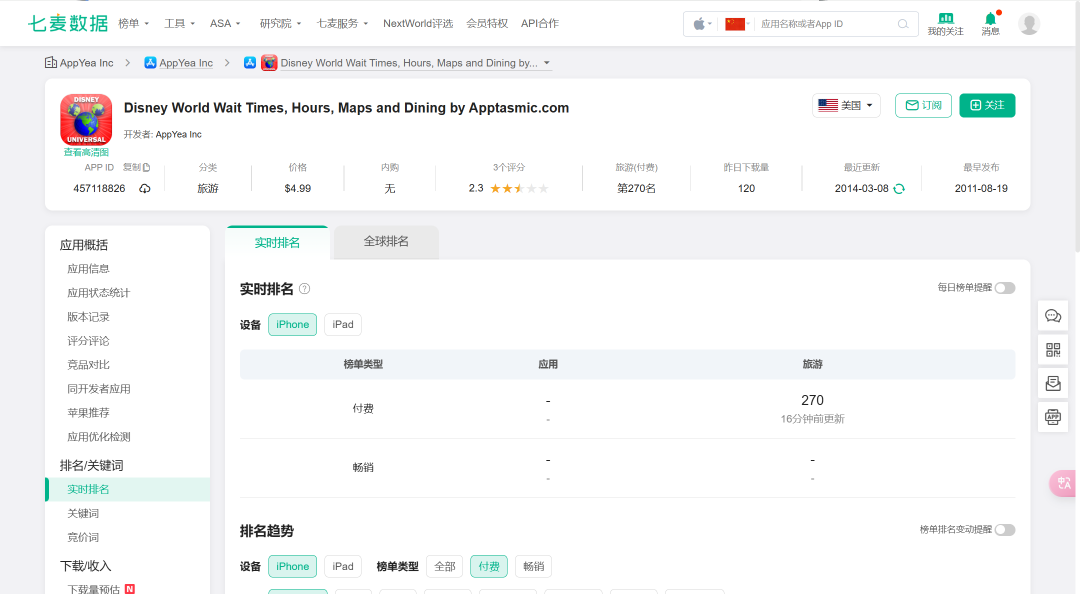Open China flag region dropdown in search
This screenshot has height=594, width=1080.
(737, 24)
